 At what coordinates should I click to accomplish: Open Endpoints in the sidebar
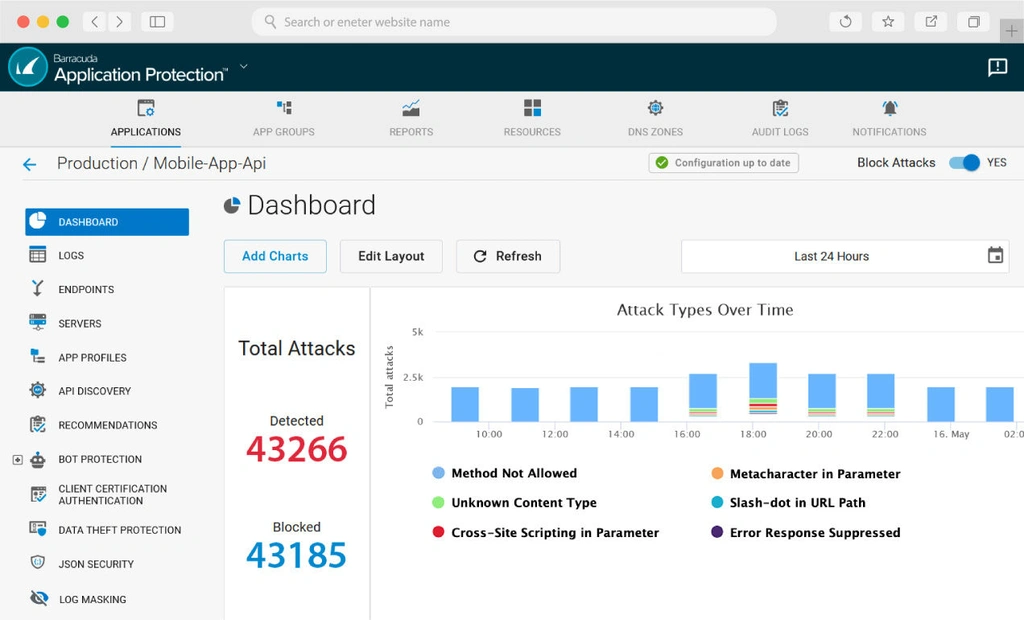point(86,289)
